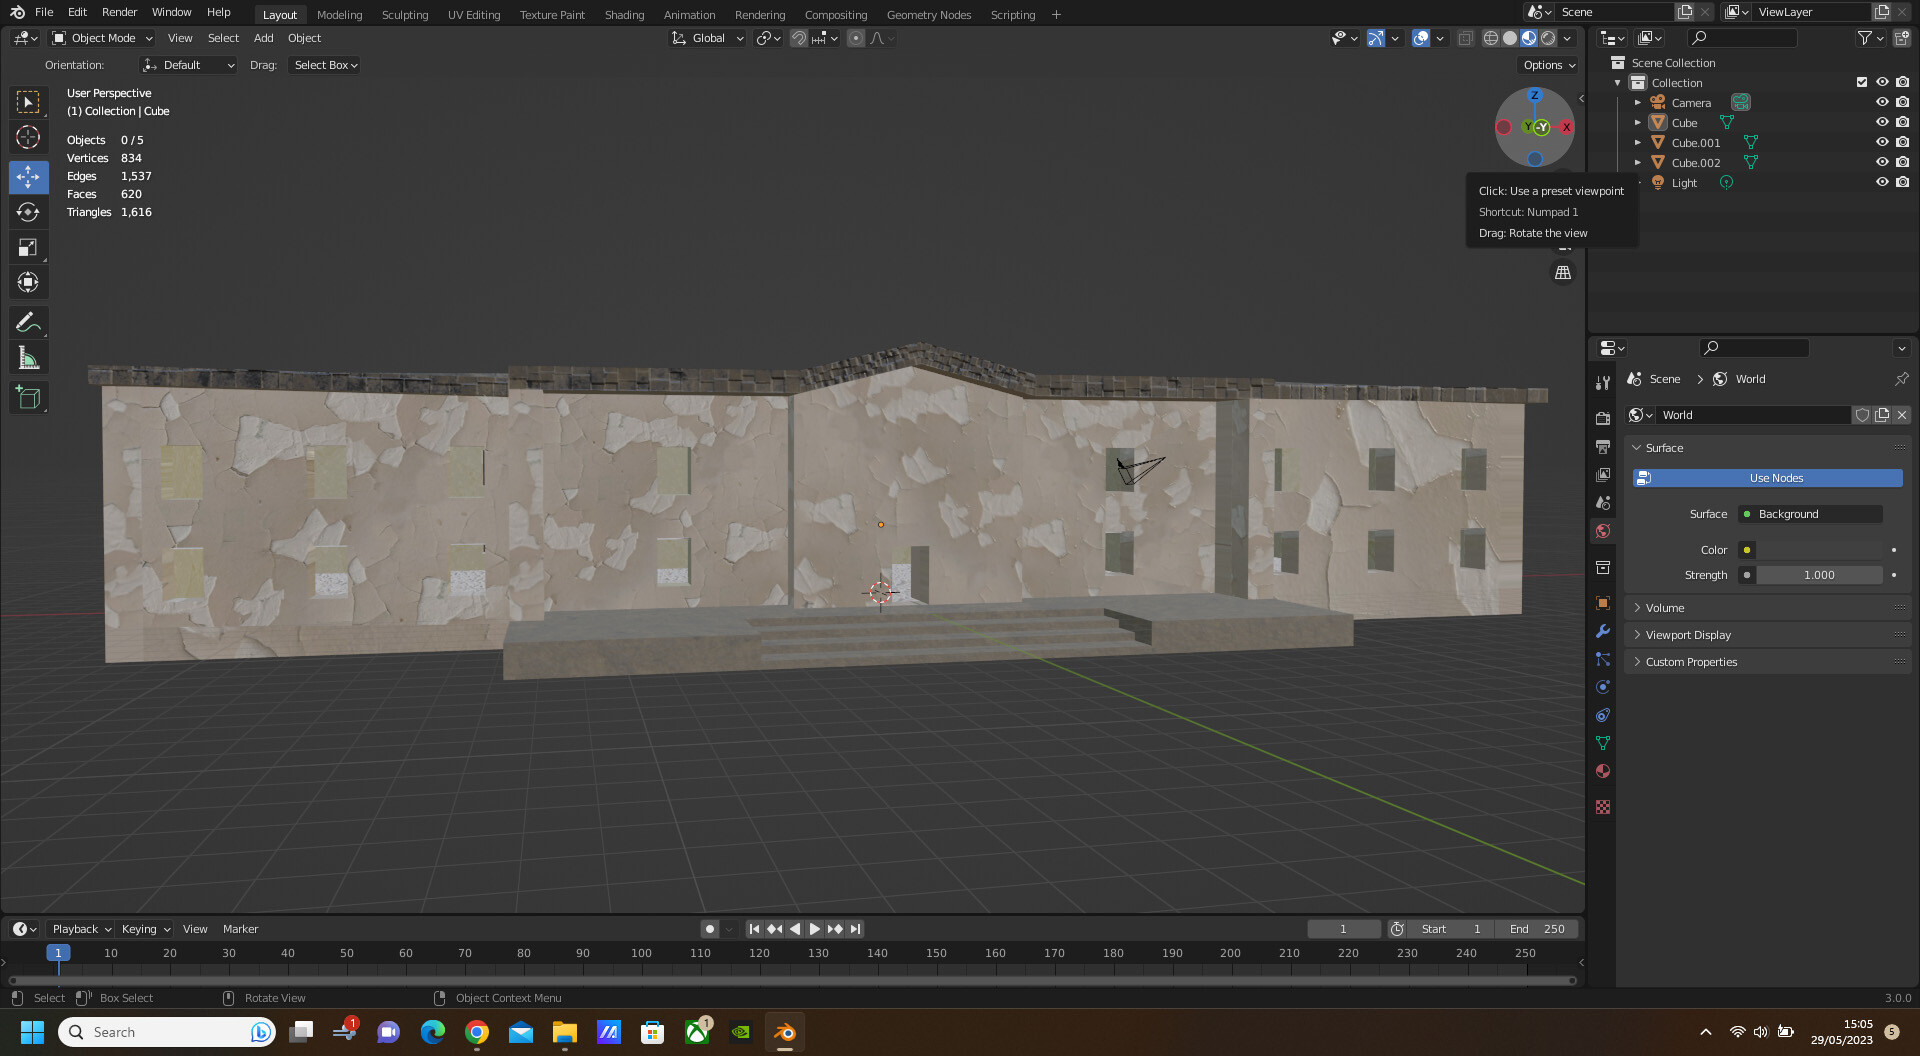Open Chrome from the Windows taskbar
This screenshot has width=1920, height=1056.
(477, 1032)
